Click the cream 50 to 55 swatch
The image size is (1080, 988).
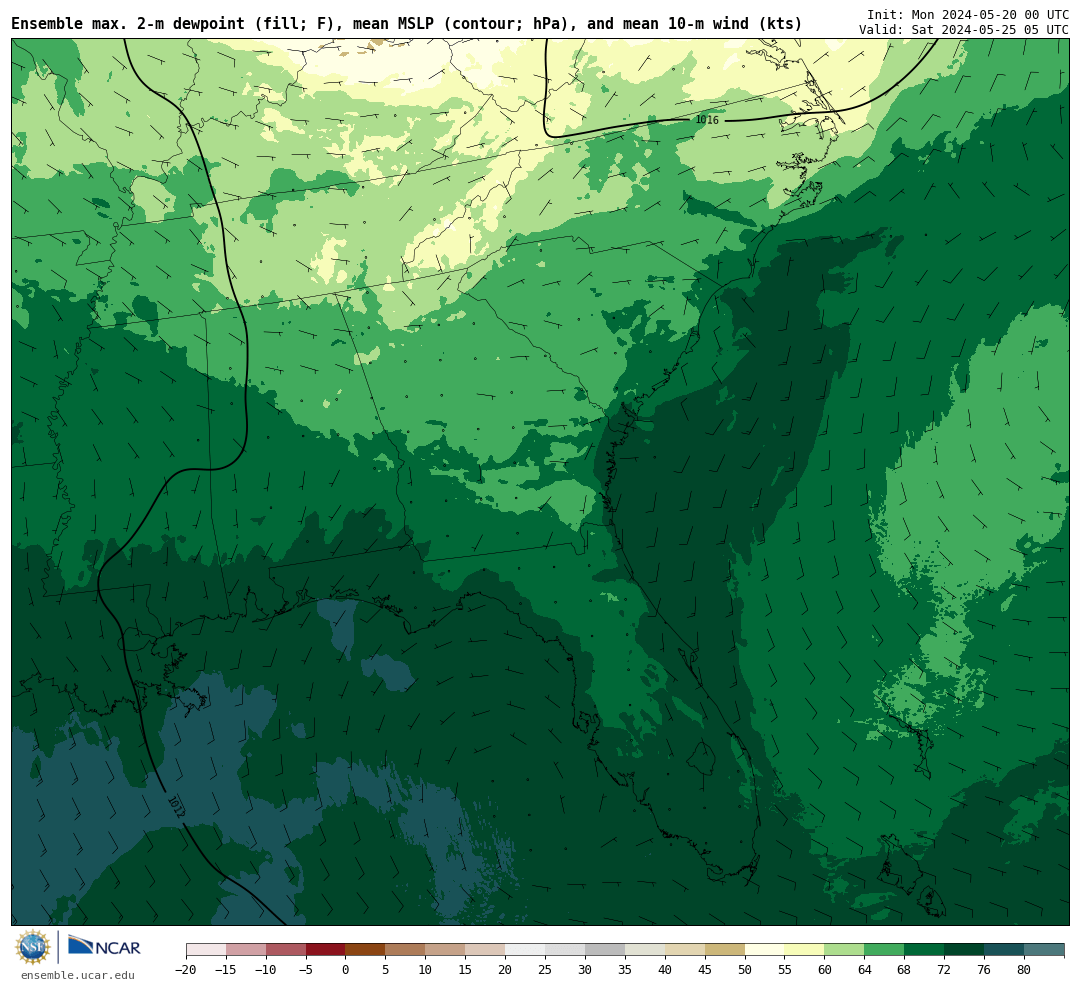pyautogui.click(x=765, y=950)
